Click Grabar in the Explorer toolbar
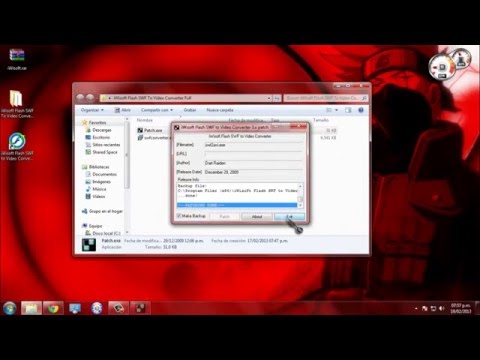 click(x=190, y=110)
